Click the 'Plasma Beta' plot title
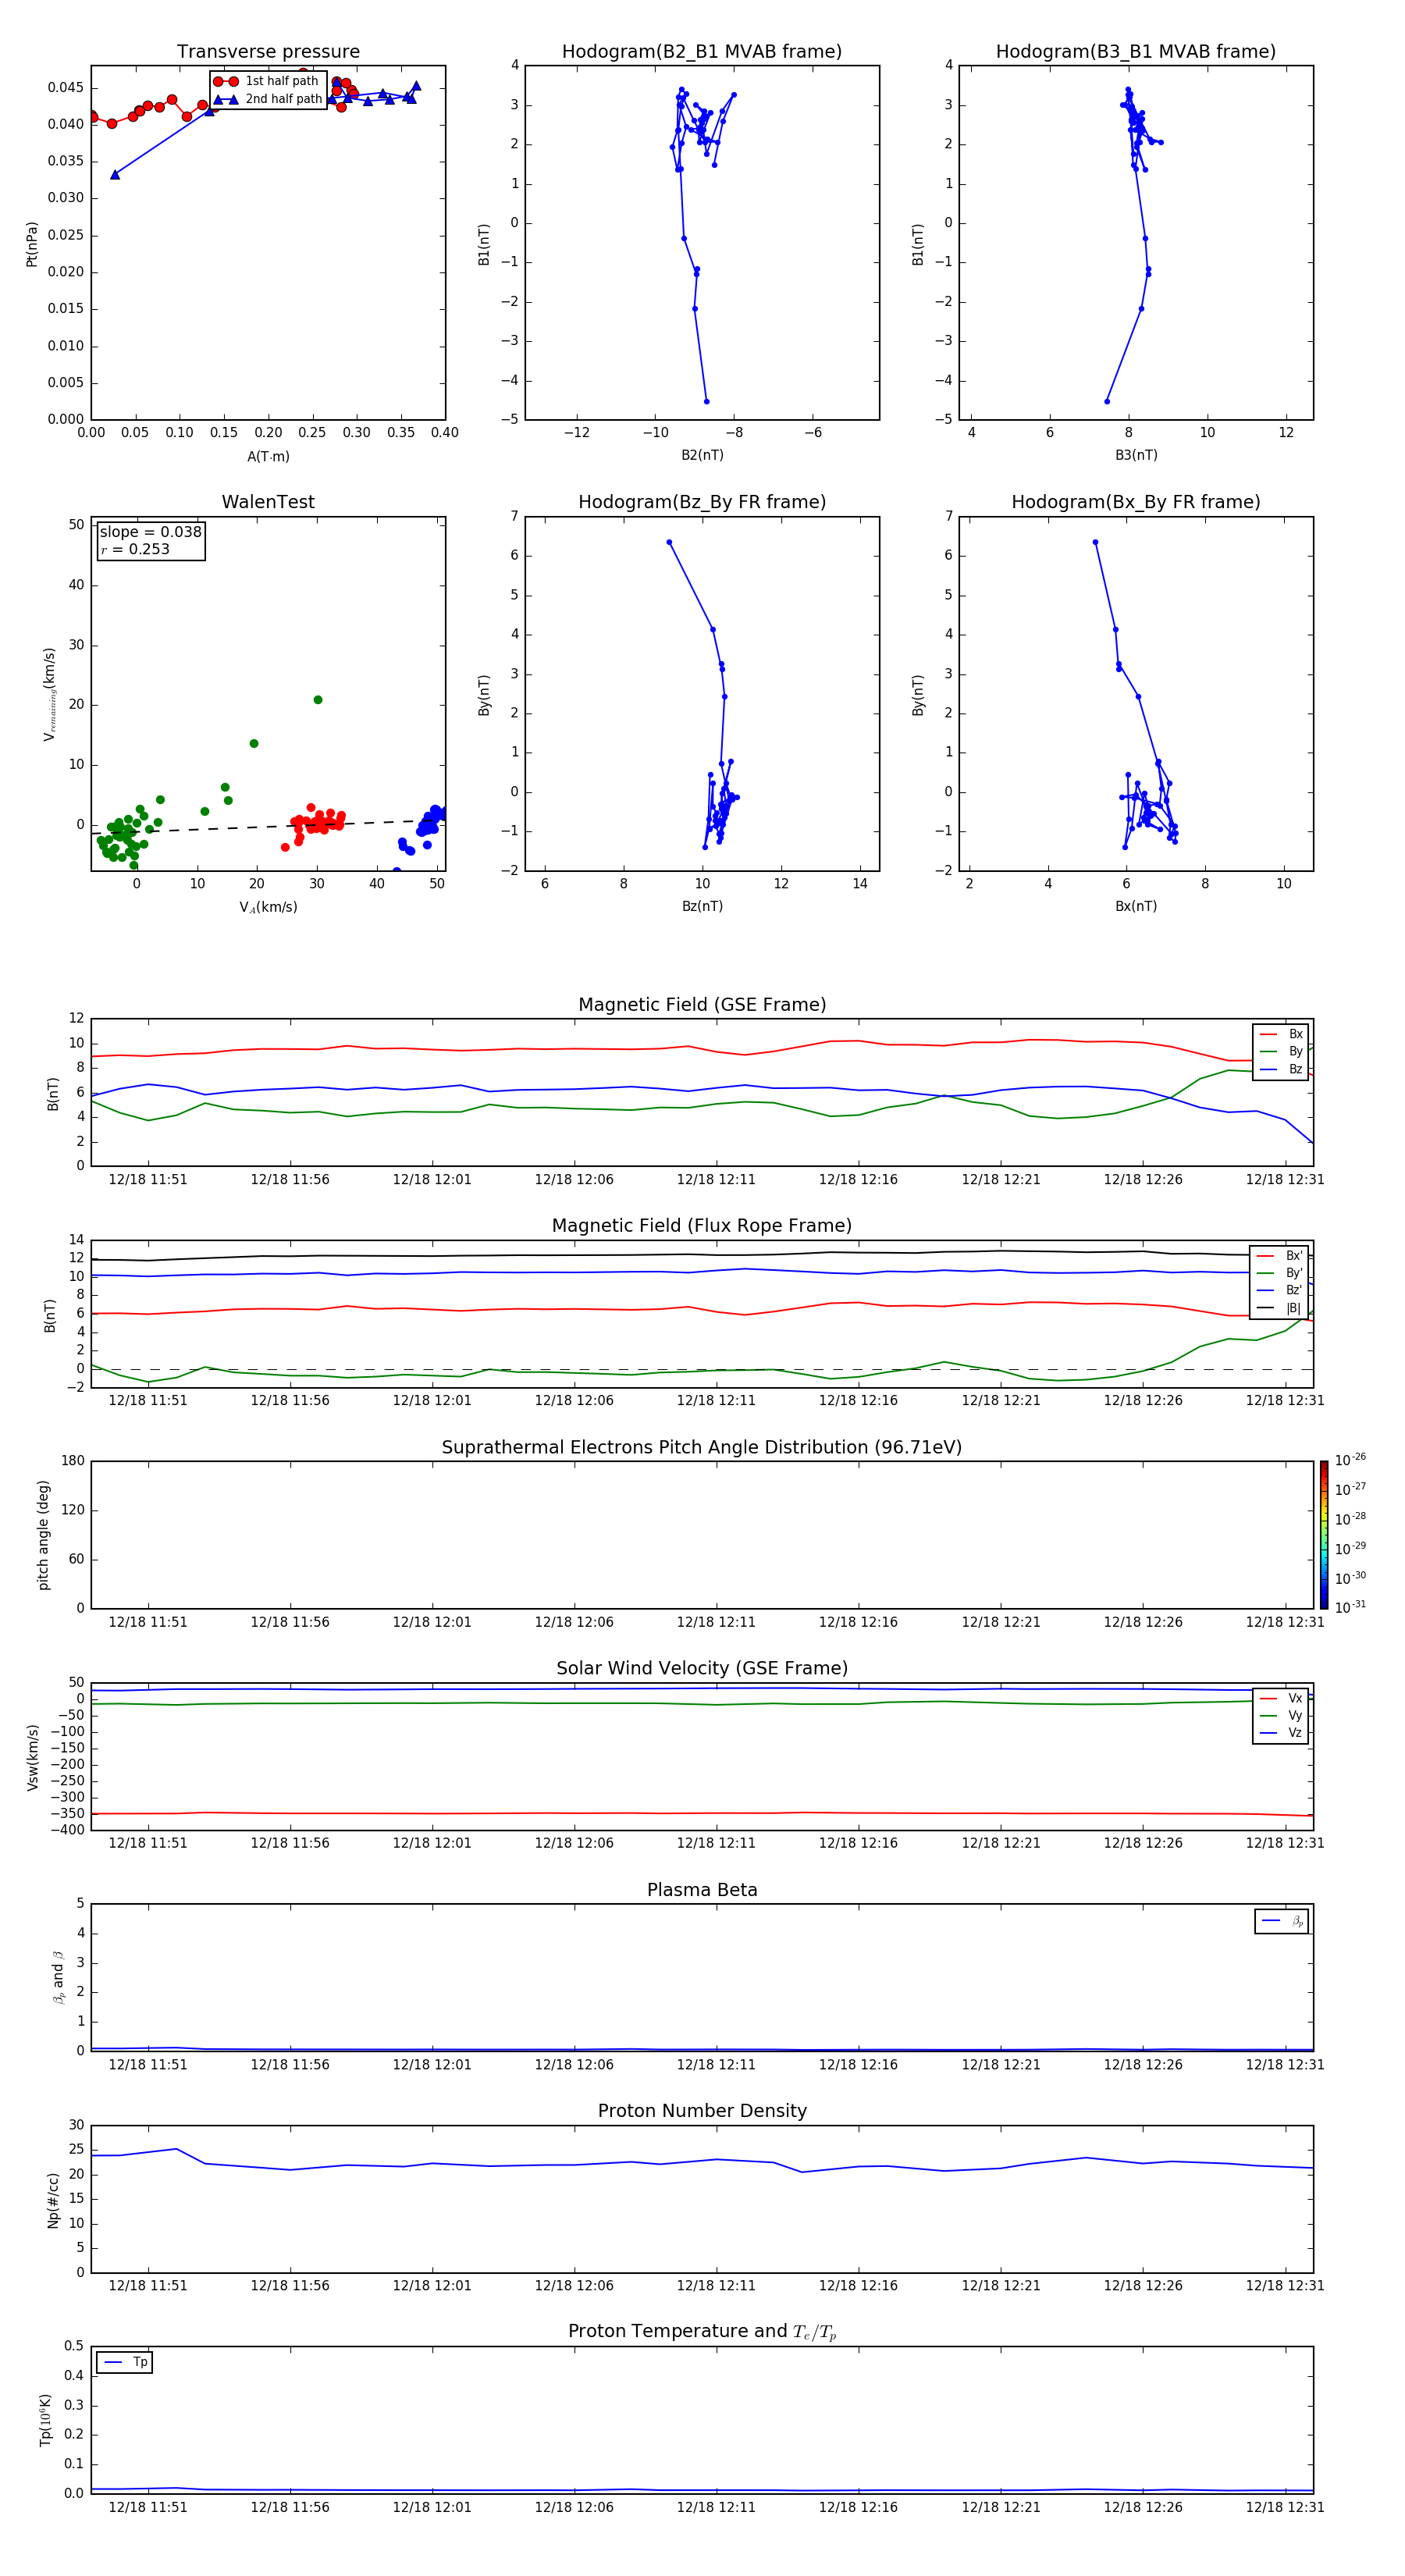This screenshot has width=1405, height=2576. (x=702, y=1891)
